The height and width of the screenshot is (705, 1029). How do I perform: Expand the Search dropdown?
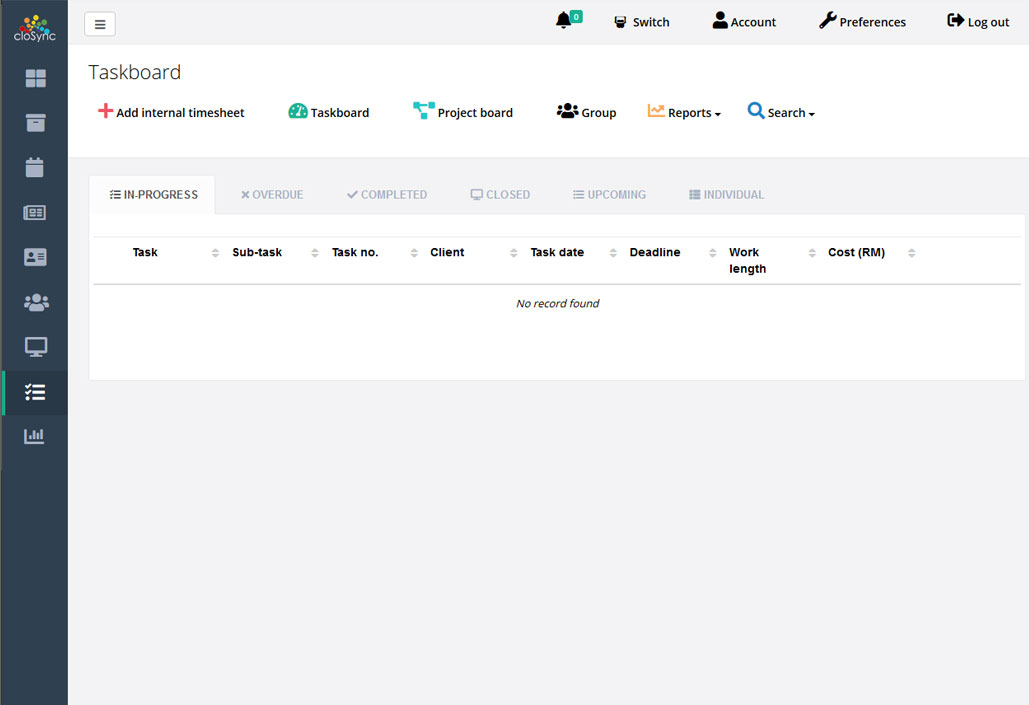tap(781, 113)
